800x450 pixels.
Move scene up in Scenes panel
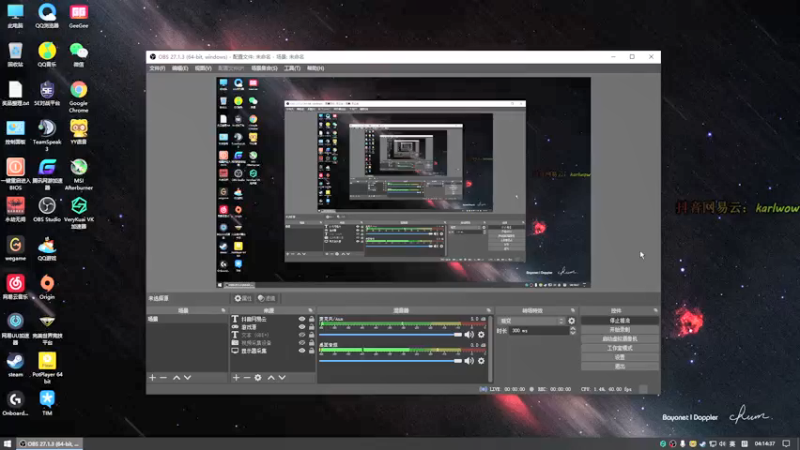tap(176, 378)
